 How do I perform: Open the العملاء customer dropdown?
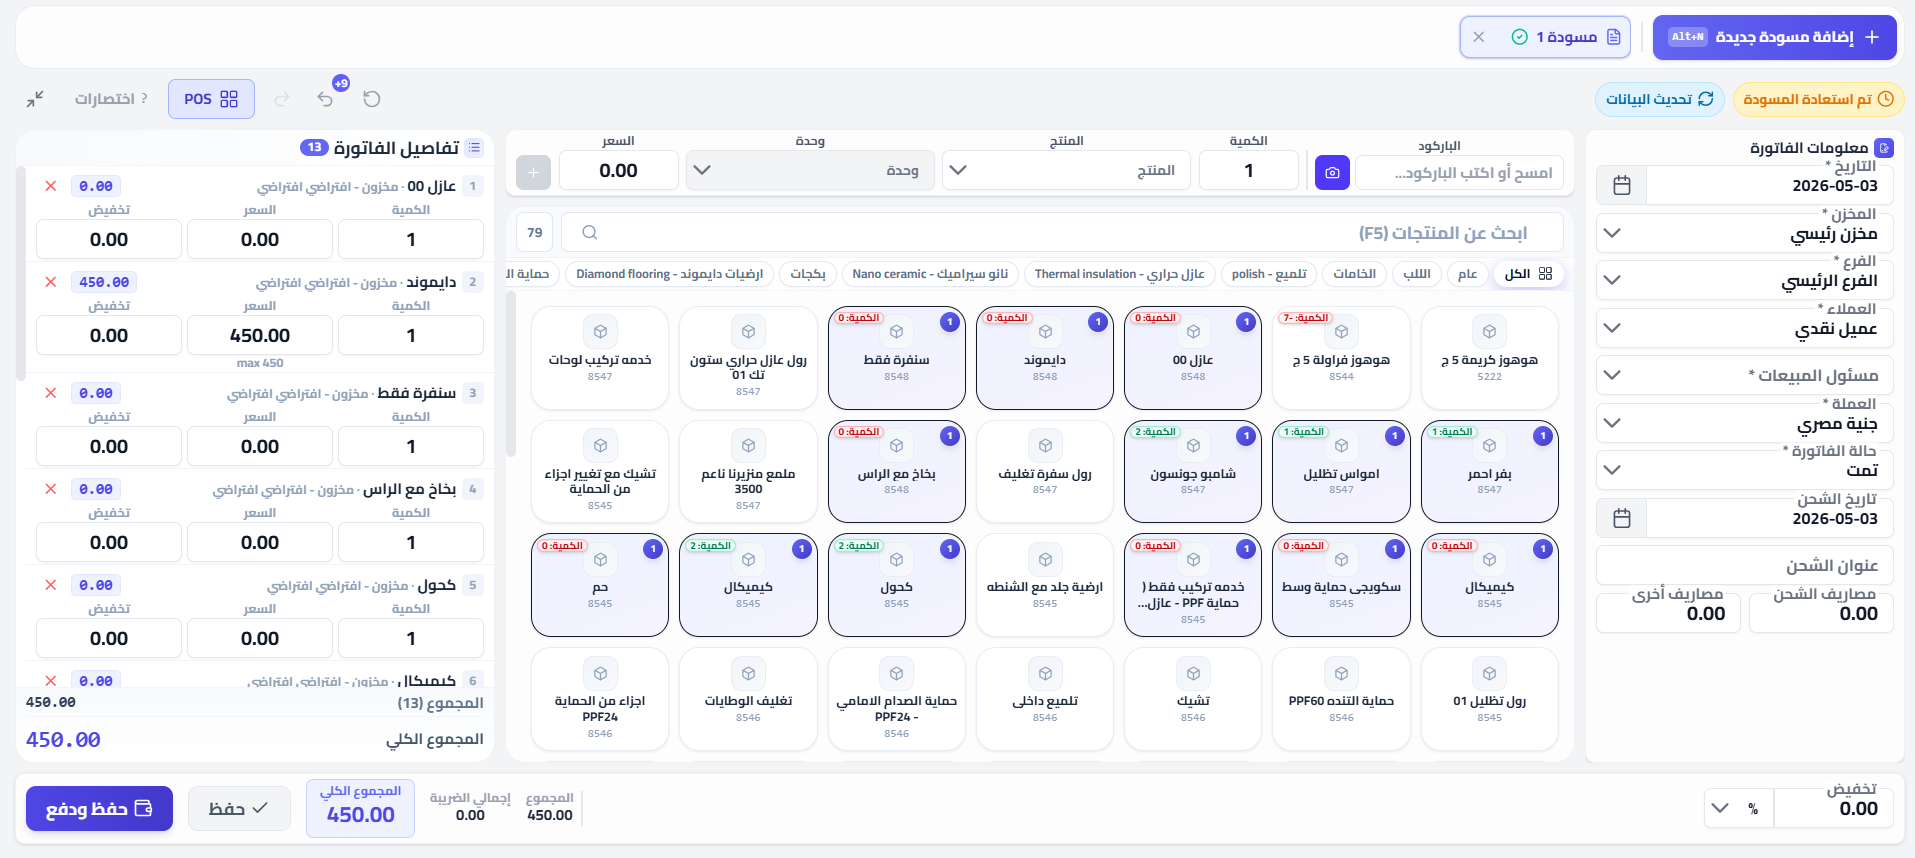(1744, 328)
